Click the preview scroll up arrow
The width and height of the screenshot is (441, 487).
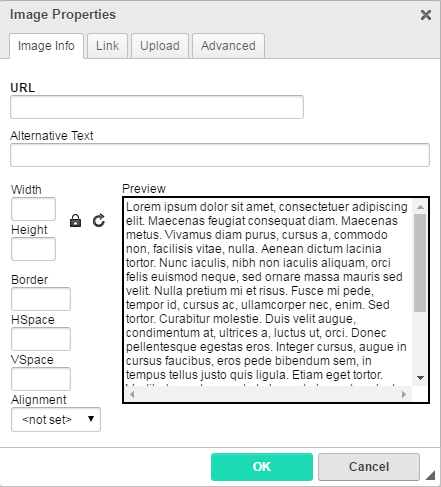point(420,207)
